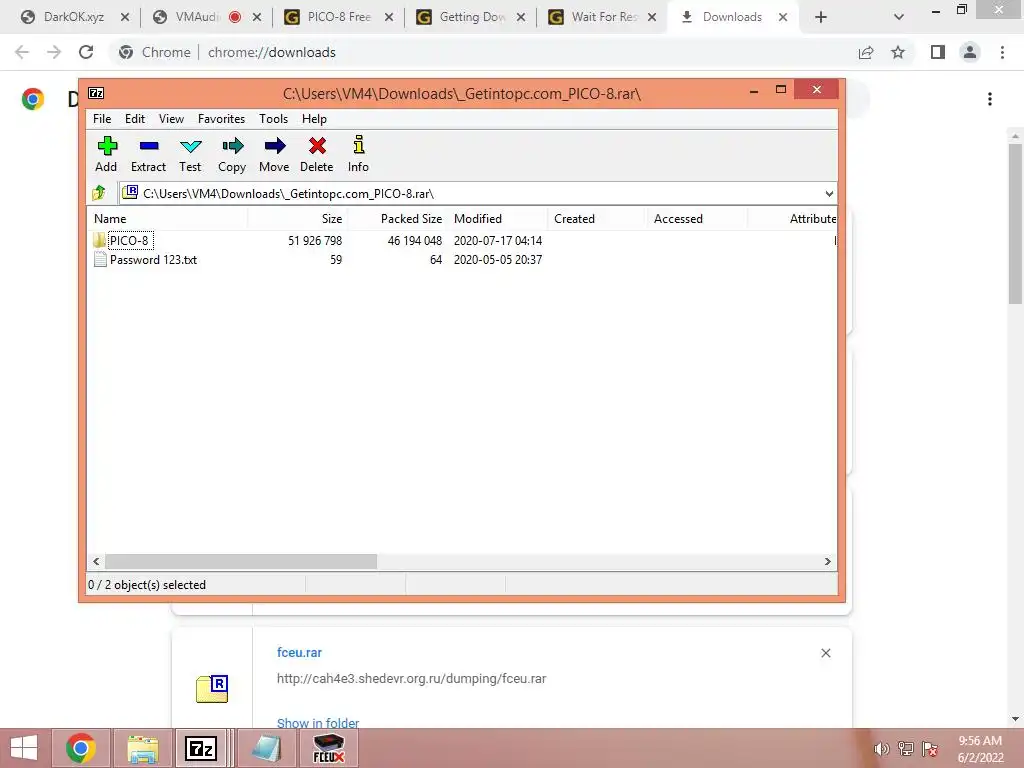Click the network tray icon
This screenshot has height=768, width=1024.
pyautogui.click(x=905, y=748)
